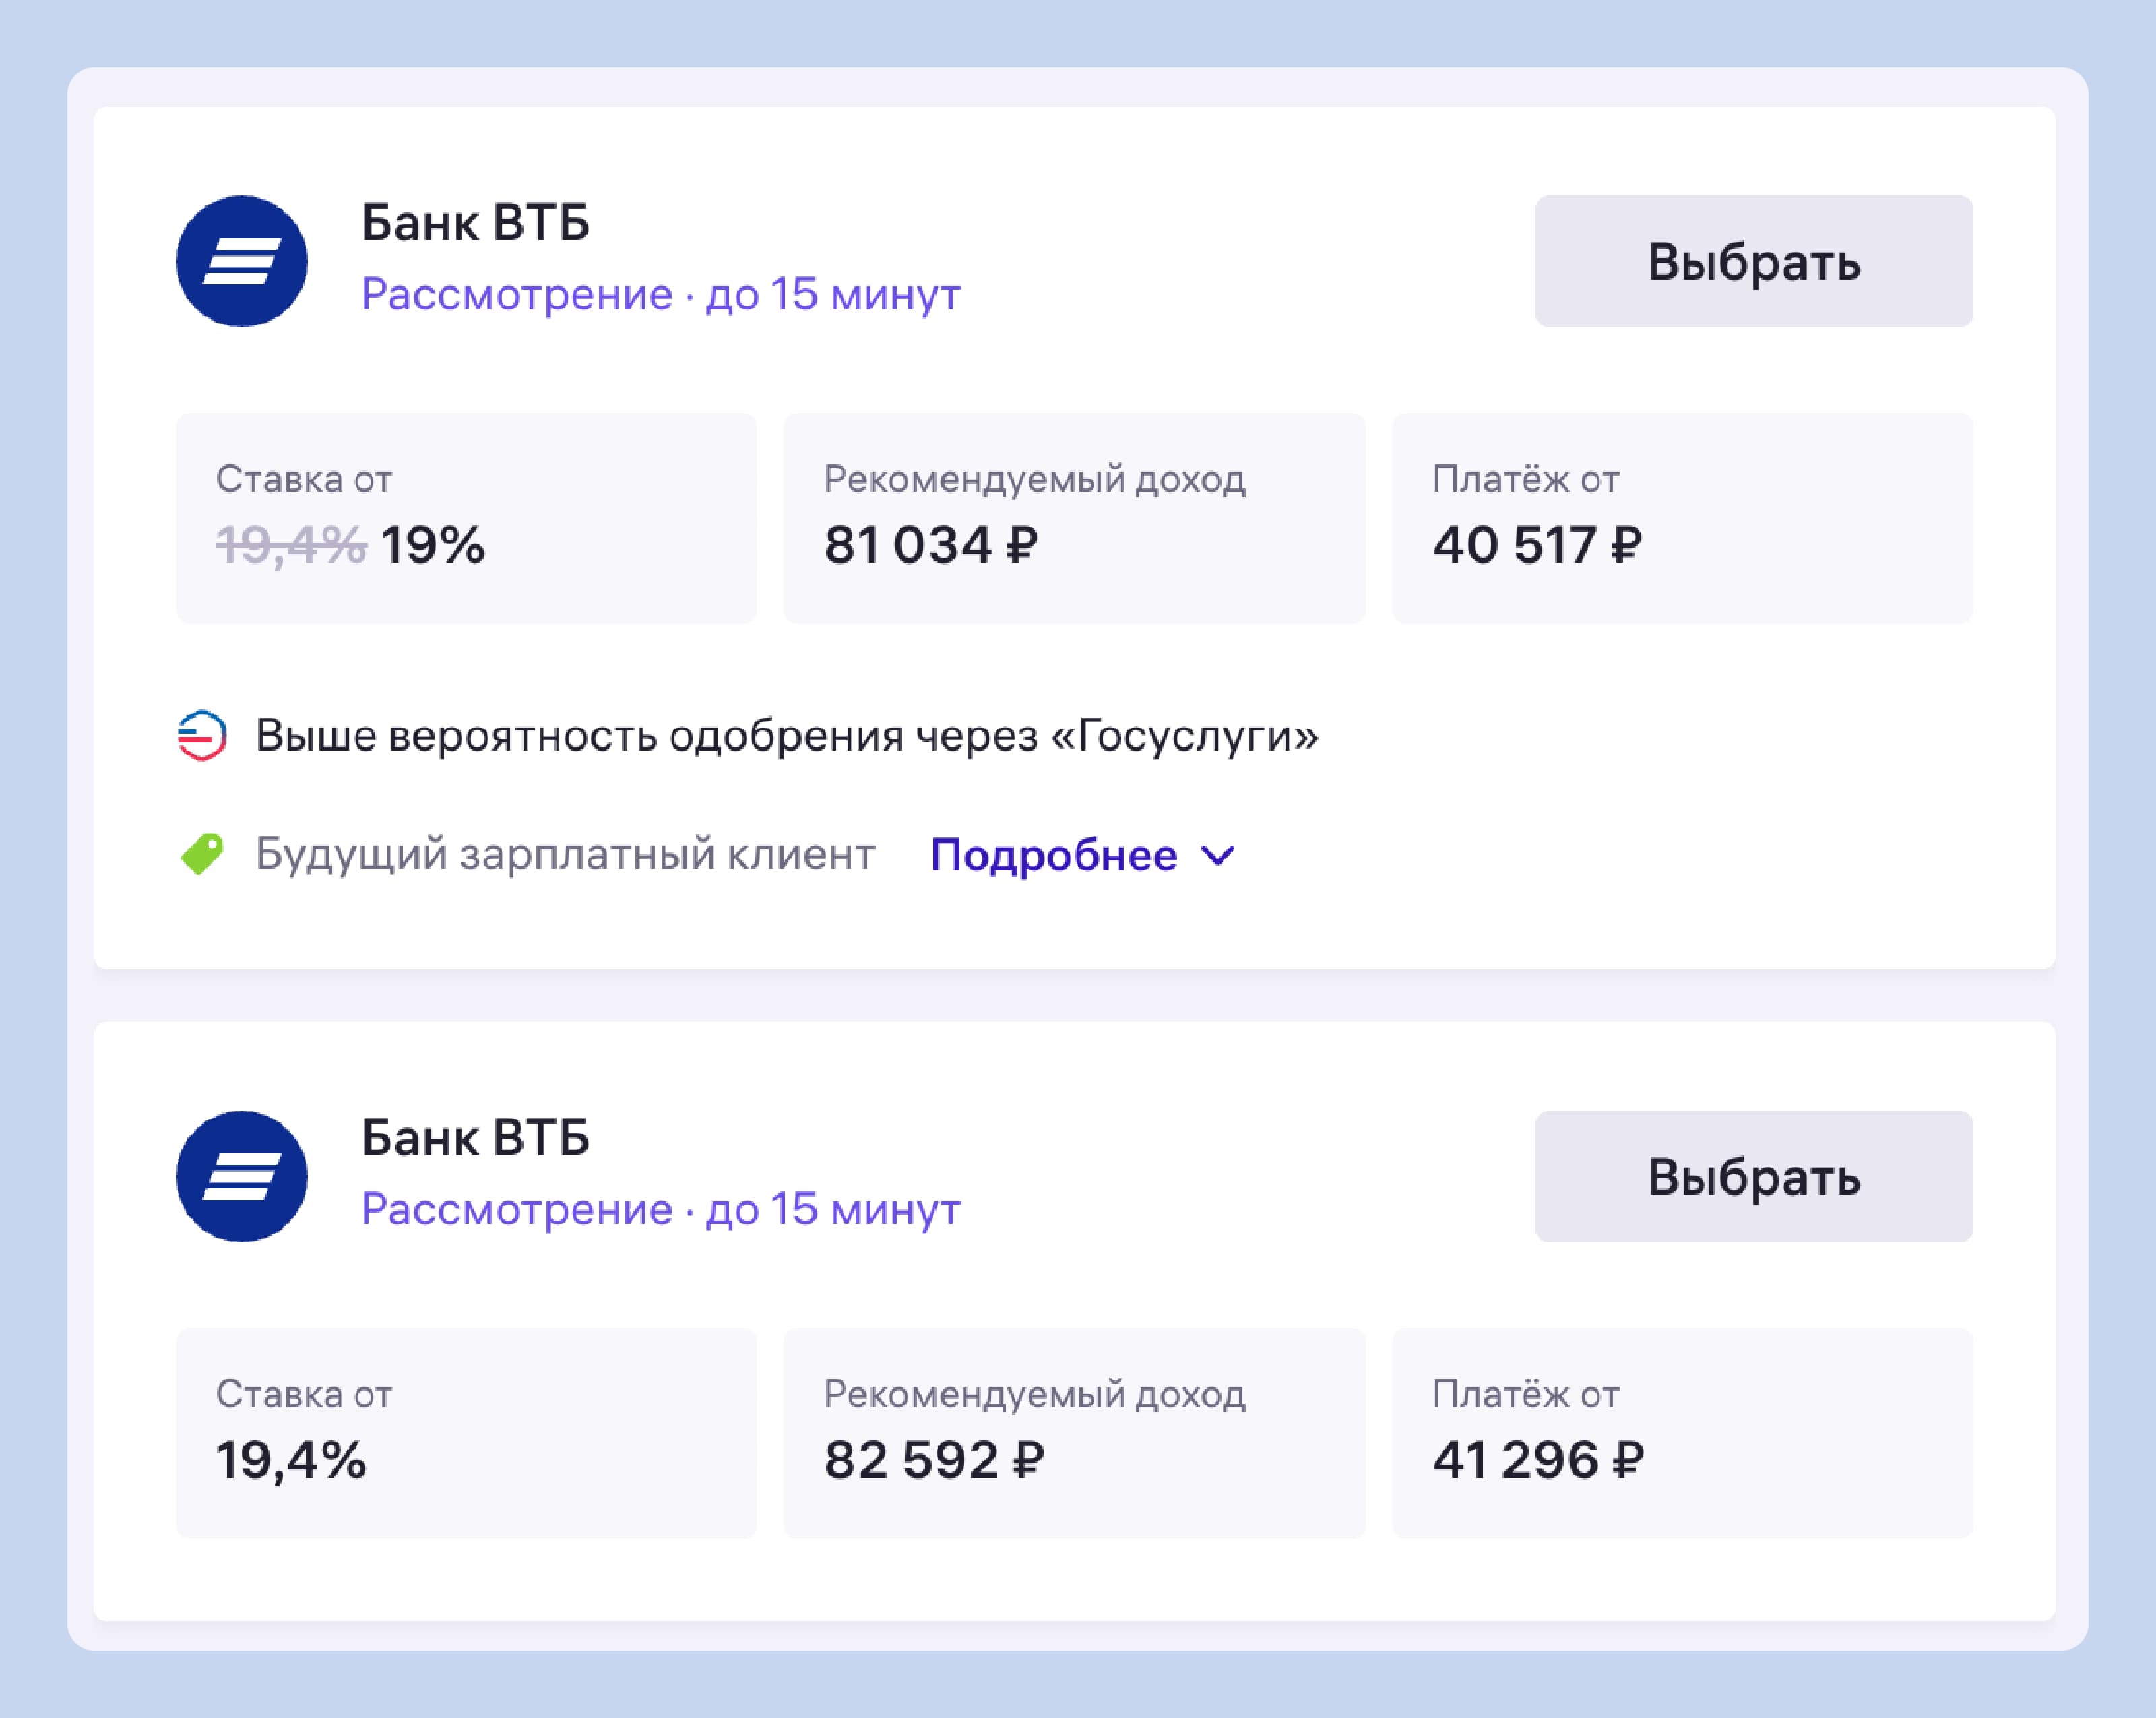Click the 19,4% rate tile in second offer

click(466, 1433)
